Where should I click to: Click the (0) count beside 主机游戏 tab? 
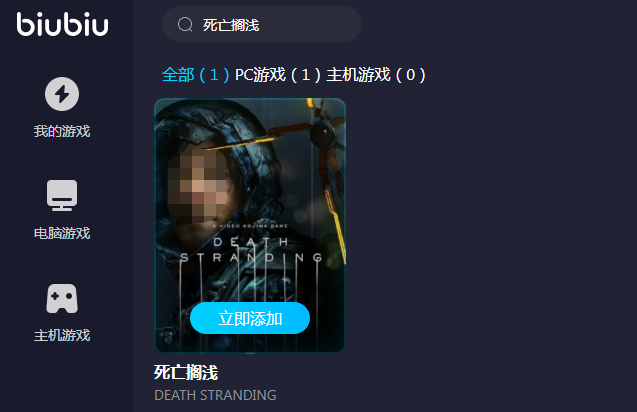410,75
